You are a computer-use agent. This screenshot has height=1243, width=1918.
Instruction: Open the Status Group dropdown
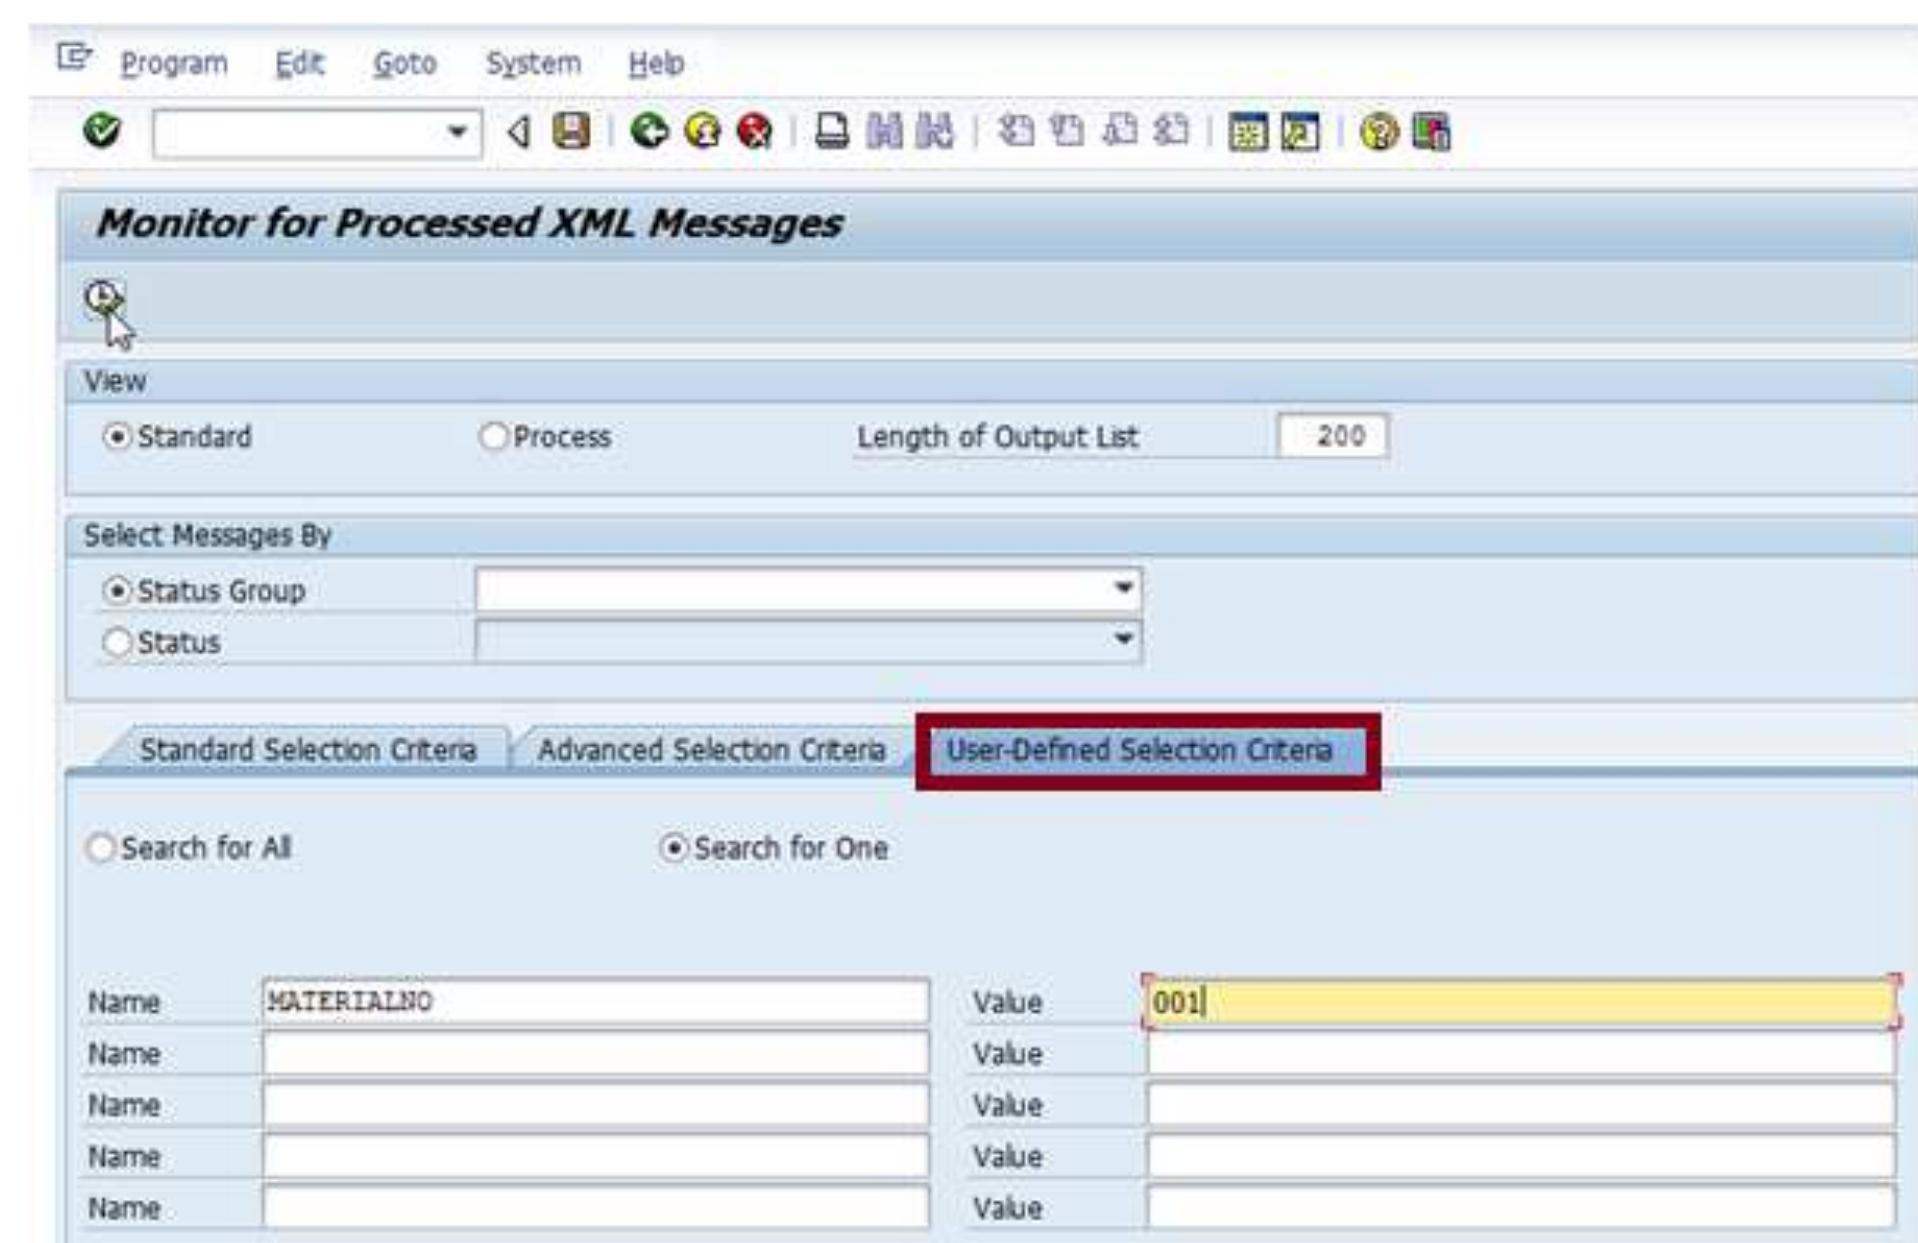coord(1124,590)
